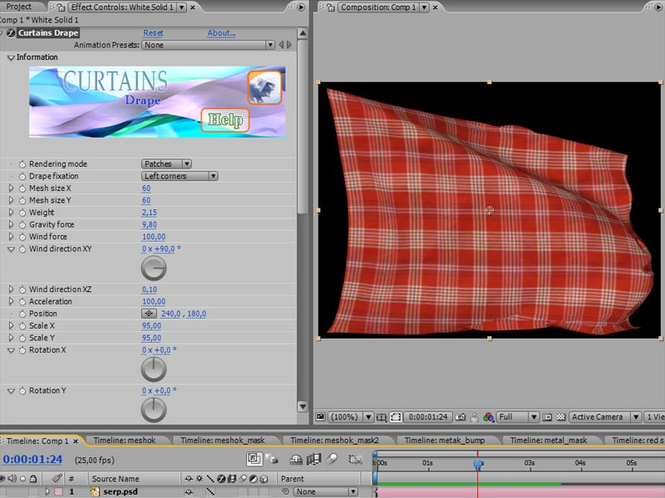Open the Rendering mode Patches dropdown
665x498 pixels.
tap(166, 164)
